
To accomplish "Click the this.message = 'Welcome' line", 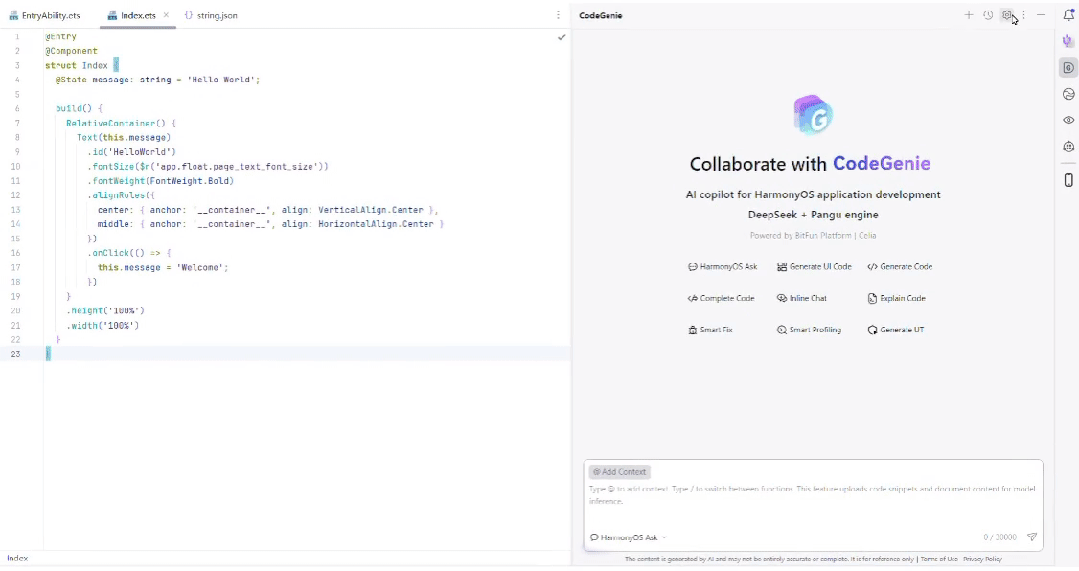I will (163, 268).
